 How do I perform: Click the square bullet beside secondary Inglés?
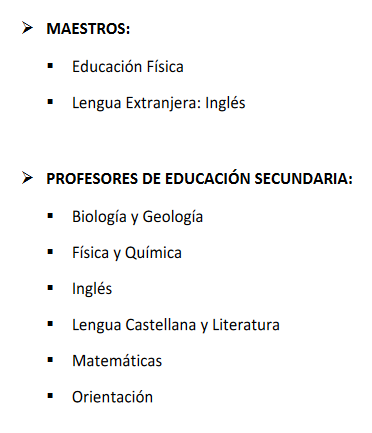coord(50,288)
